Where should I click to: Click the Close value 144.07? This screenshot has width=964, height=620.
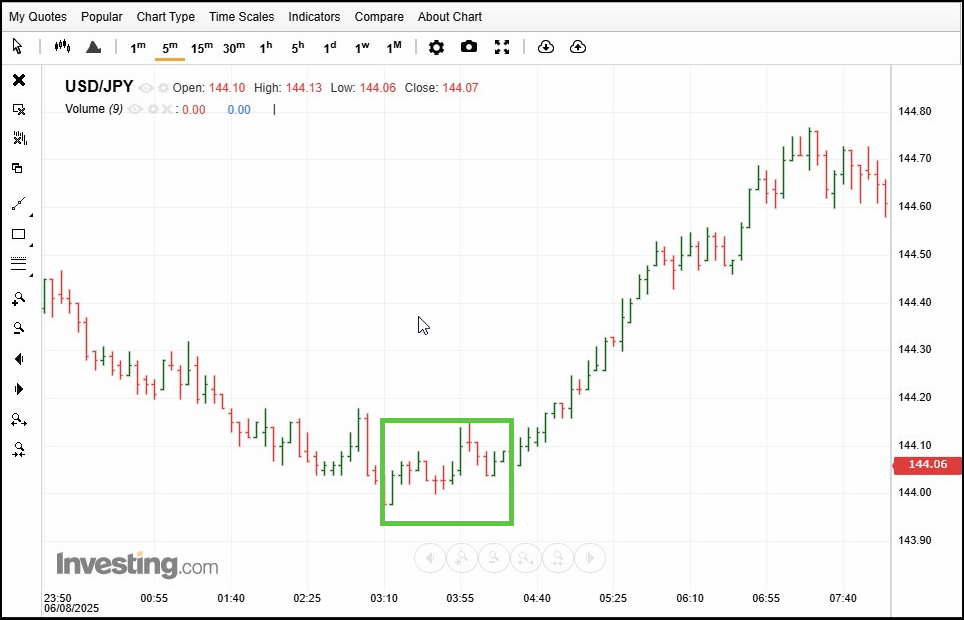460,88
